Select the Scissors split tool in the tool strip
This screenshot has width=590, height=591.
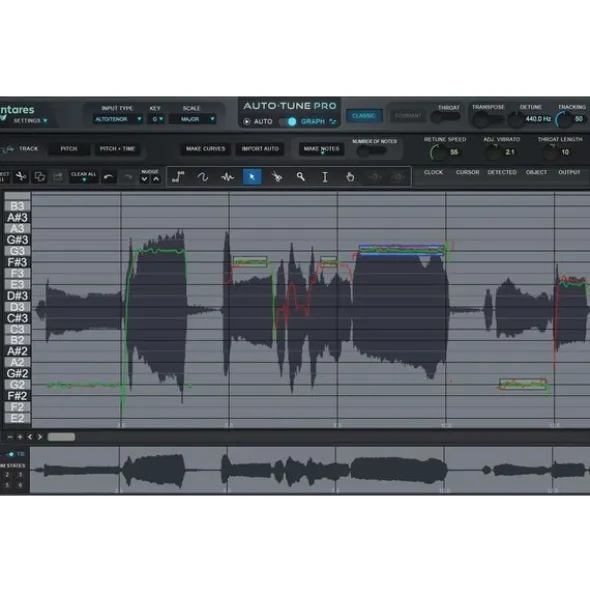276,176
